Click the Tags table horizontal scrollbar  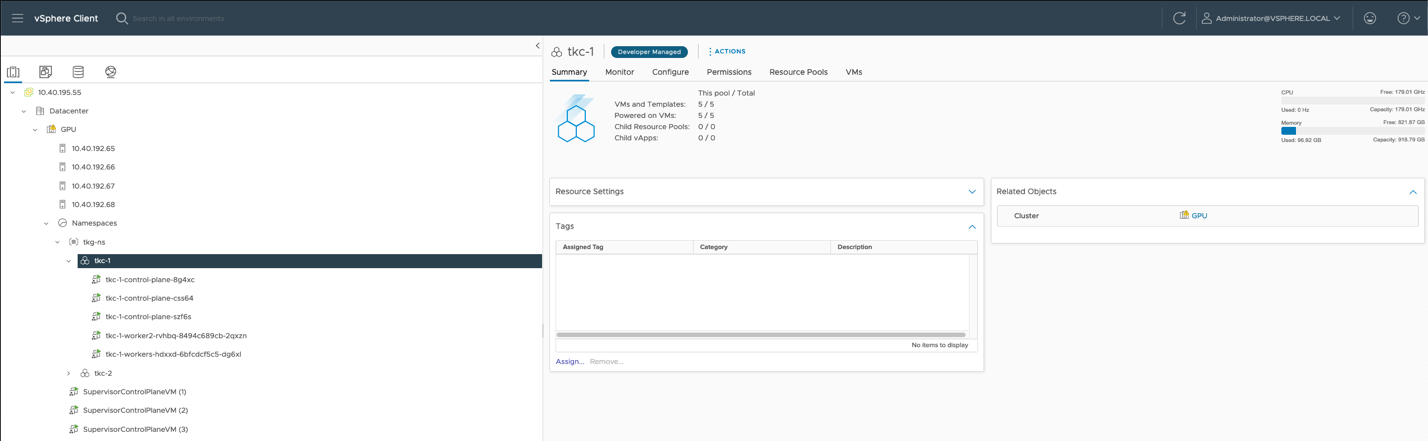(760, 335)
